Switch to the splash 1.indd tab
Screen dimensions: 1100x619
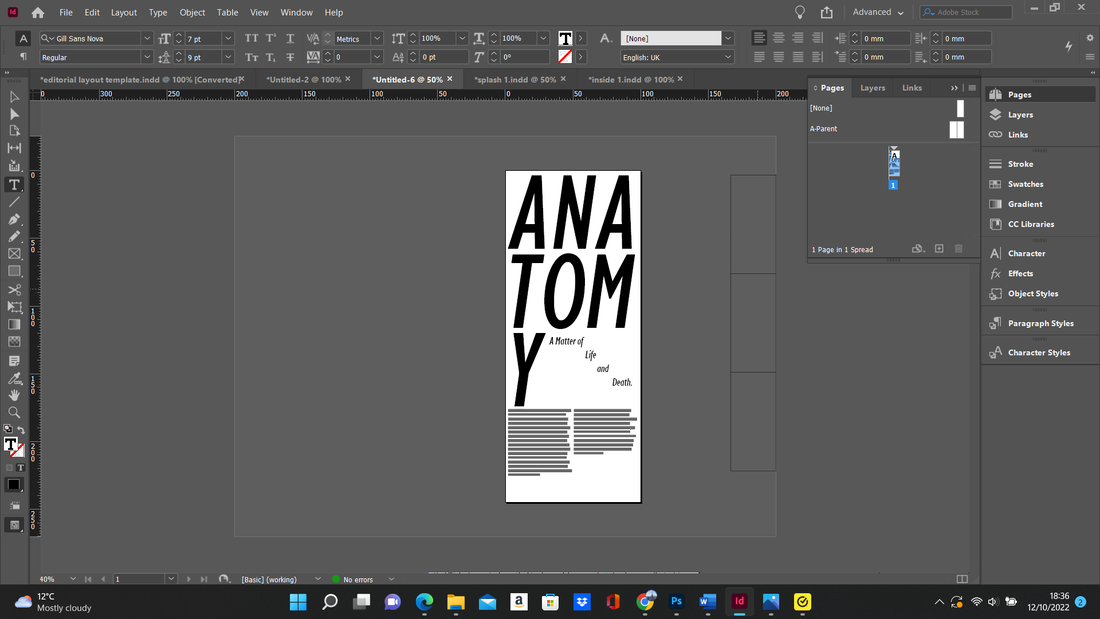(x=515, y=79)
